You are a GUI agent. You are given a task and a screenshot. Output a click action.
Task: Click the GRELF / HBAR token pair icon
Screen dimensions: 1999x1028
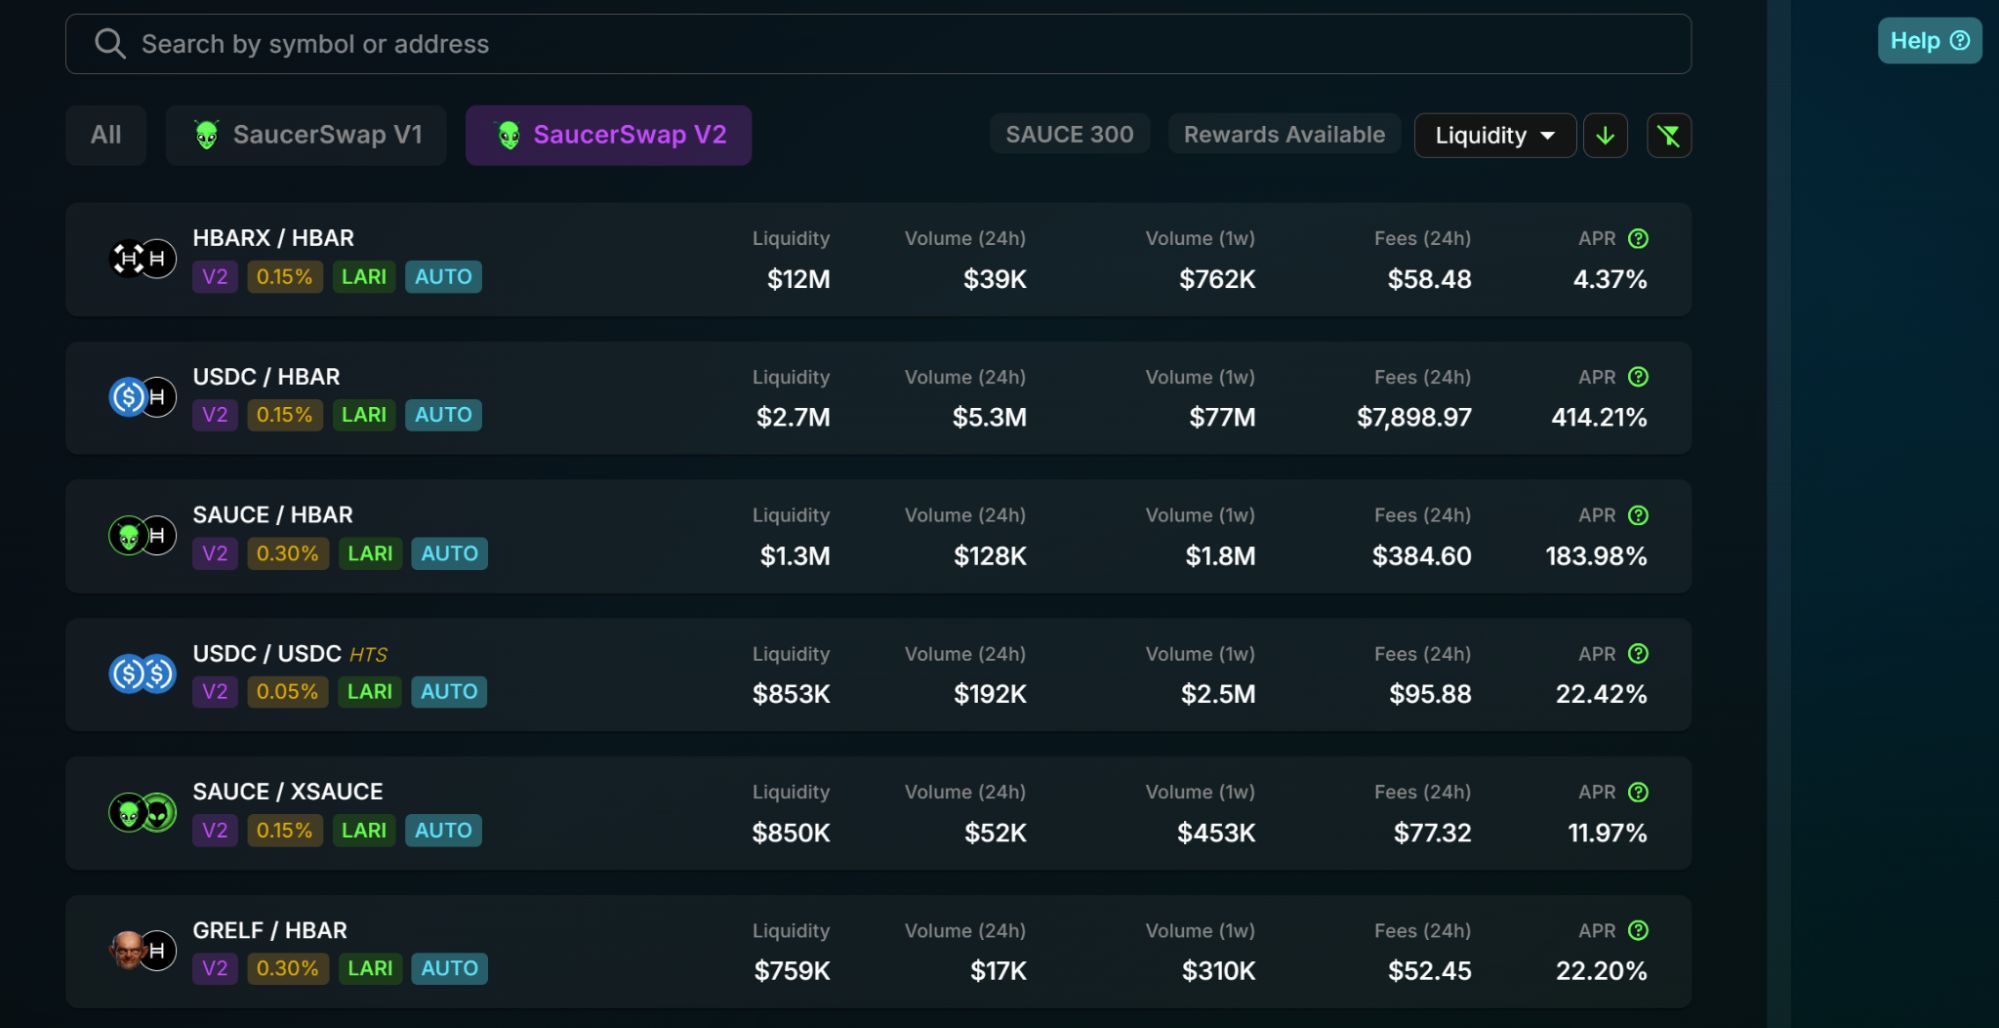(x=142, y=950)
